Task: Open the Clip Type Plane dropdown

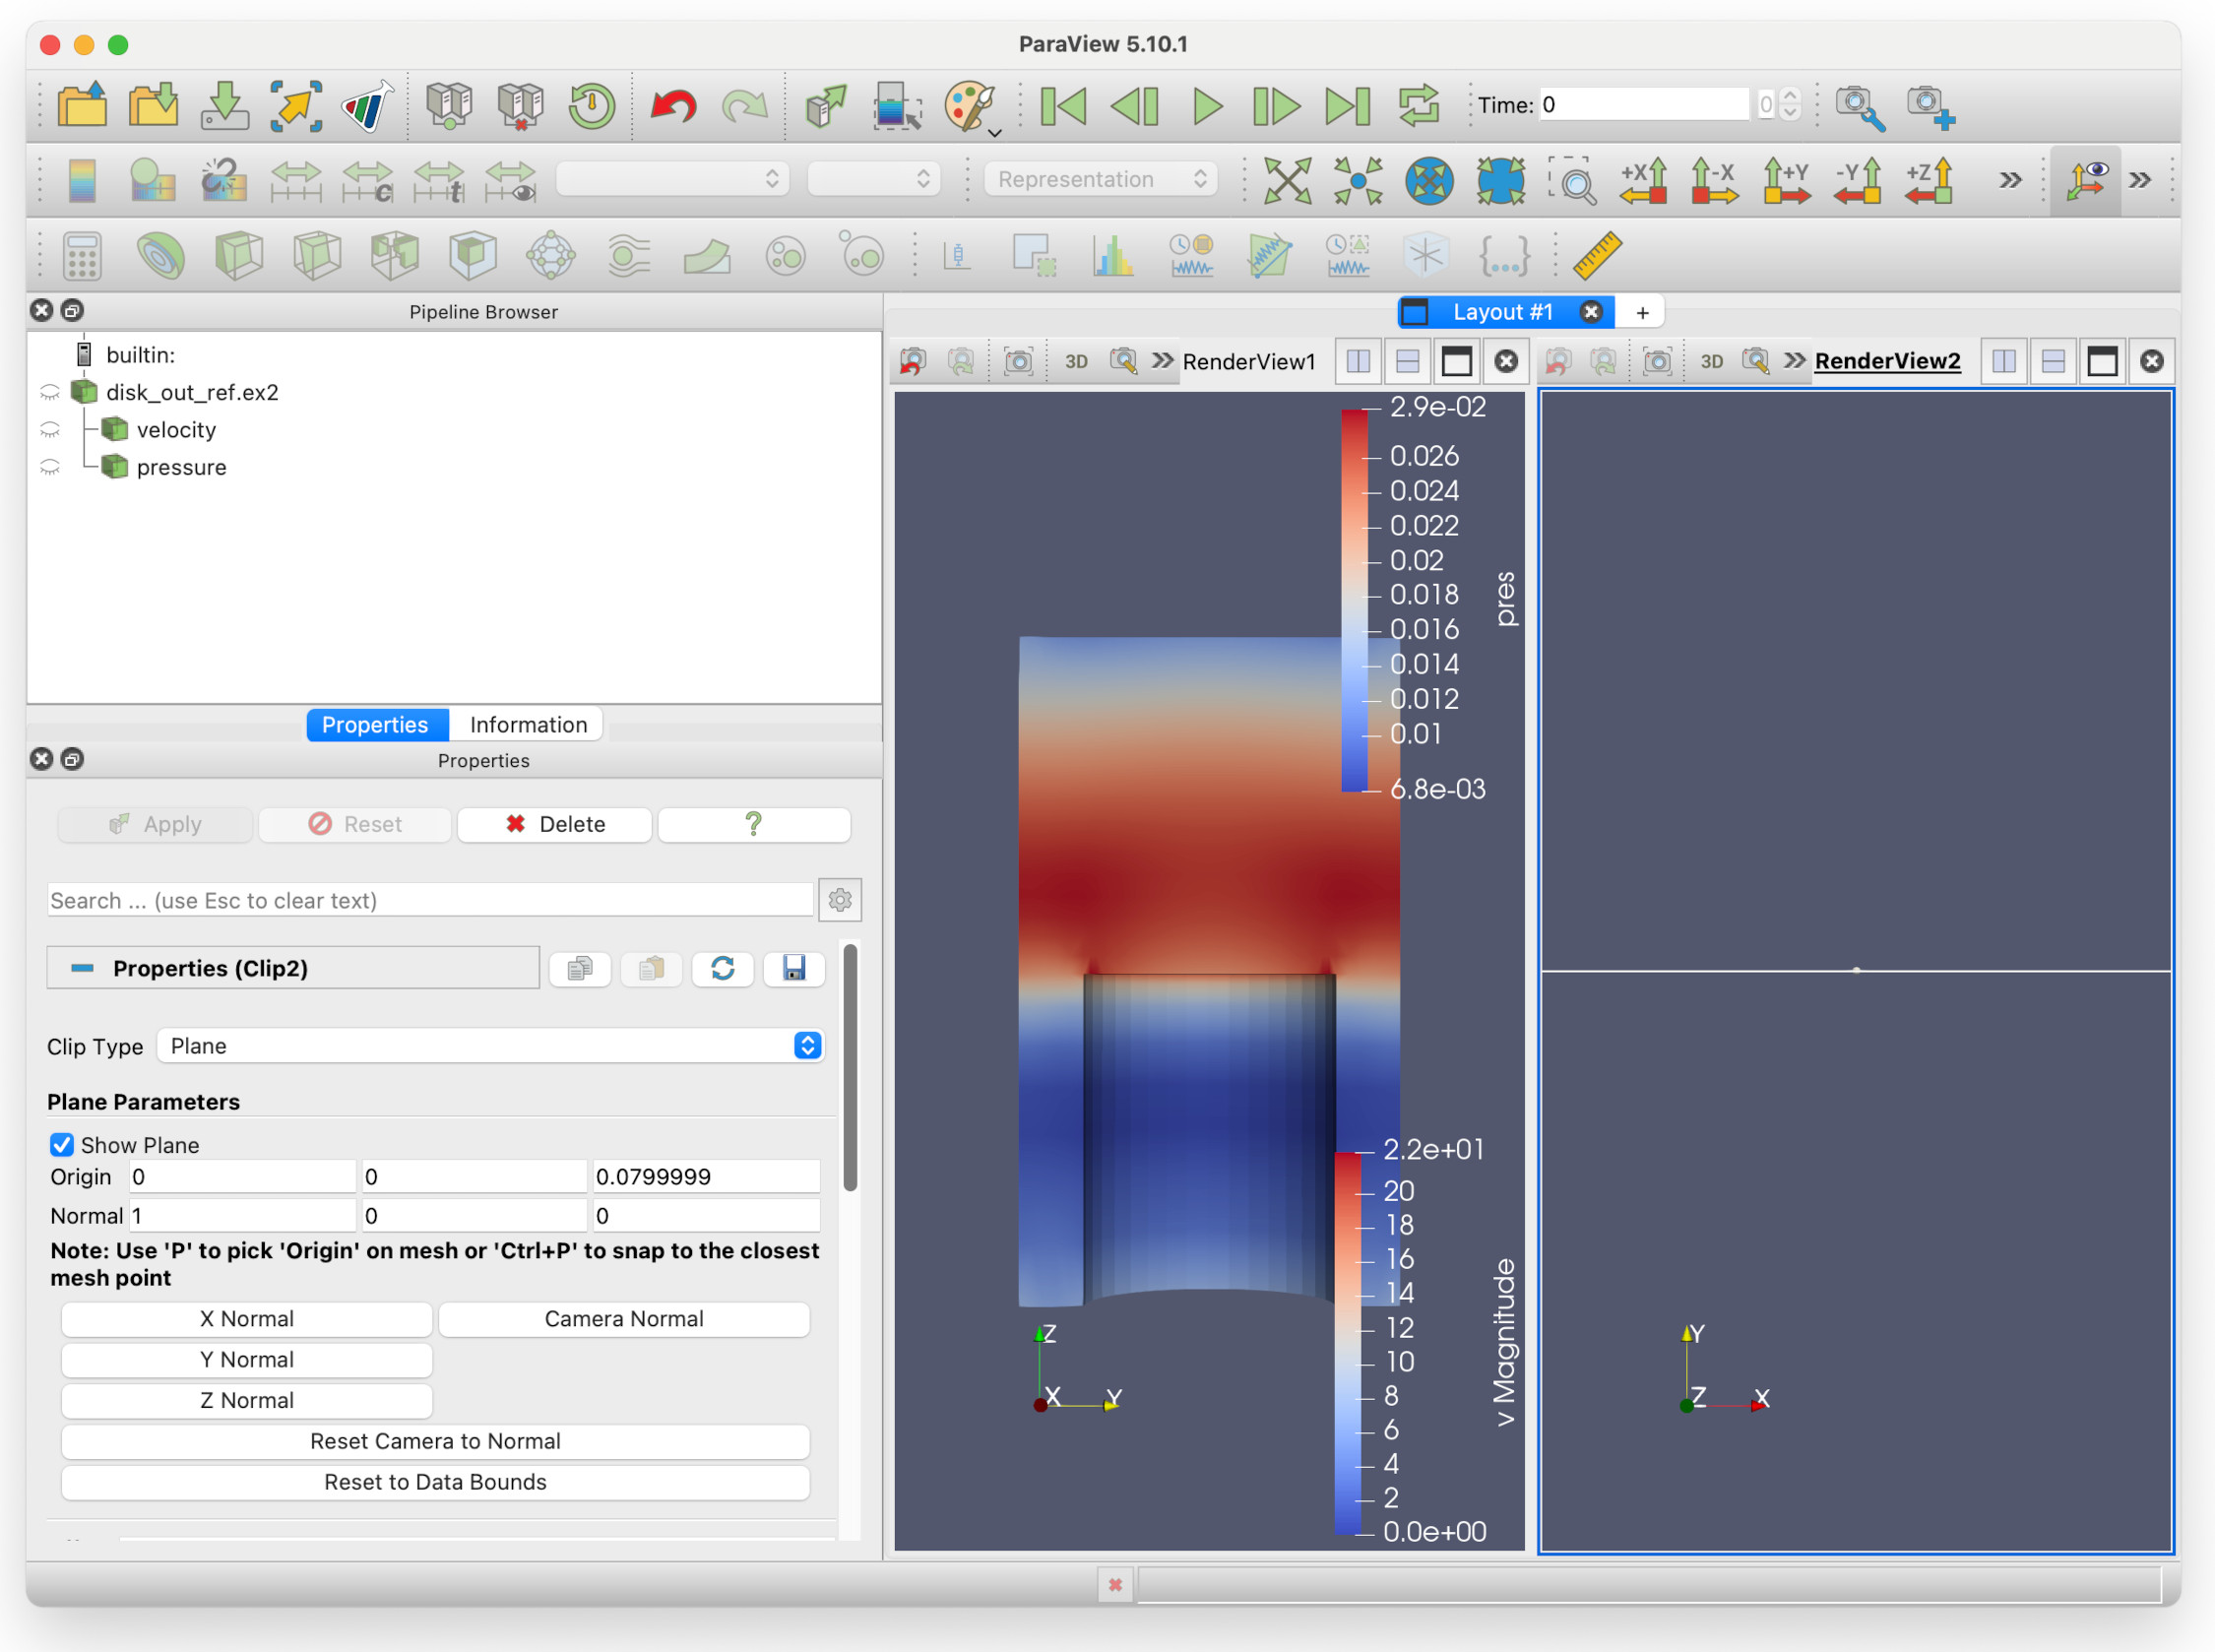Action: pos(491,1046)
